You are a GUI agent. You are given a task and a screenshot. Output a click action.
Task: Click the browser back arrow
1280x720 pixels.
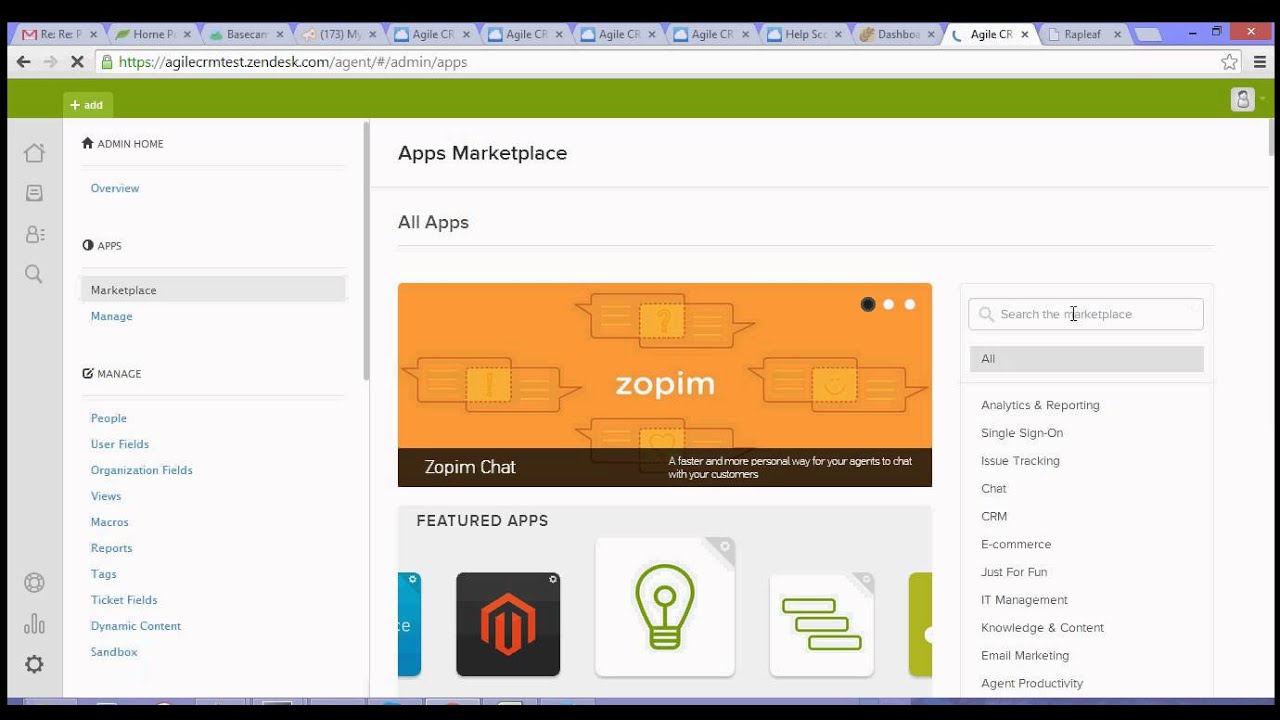(23, 62)
